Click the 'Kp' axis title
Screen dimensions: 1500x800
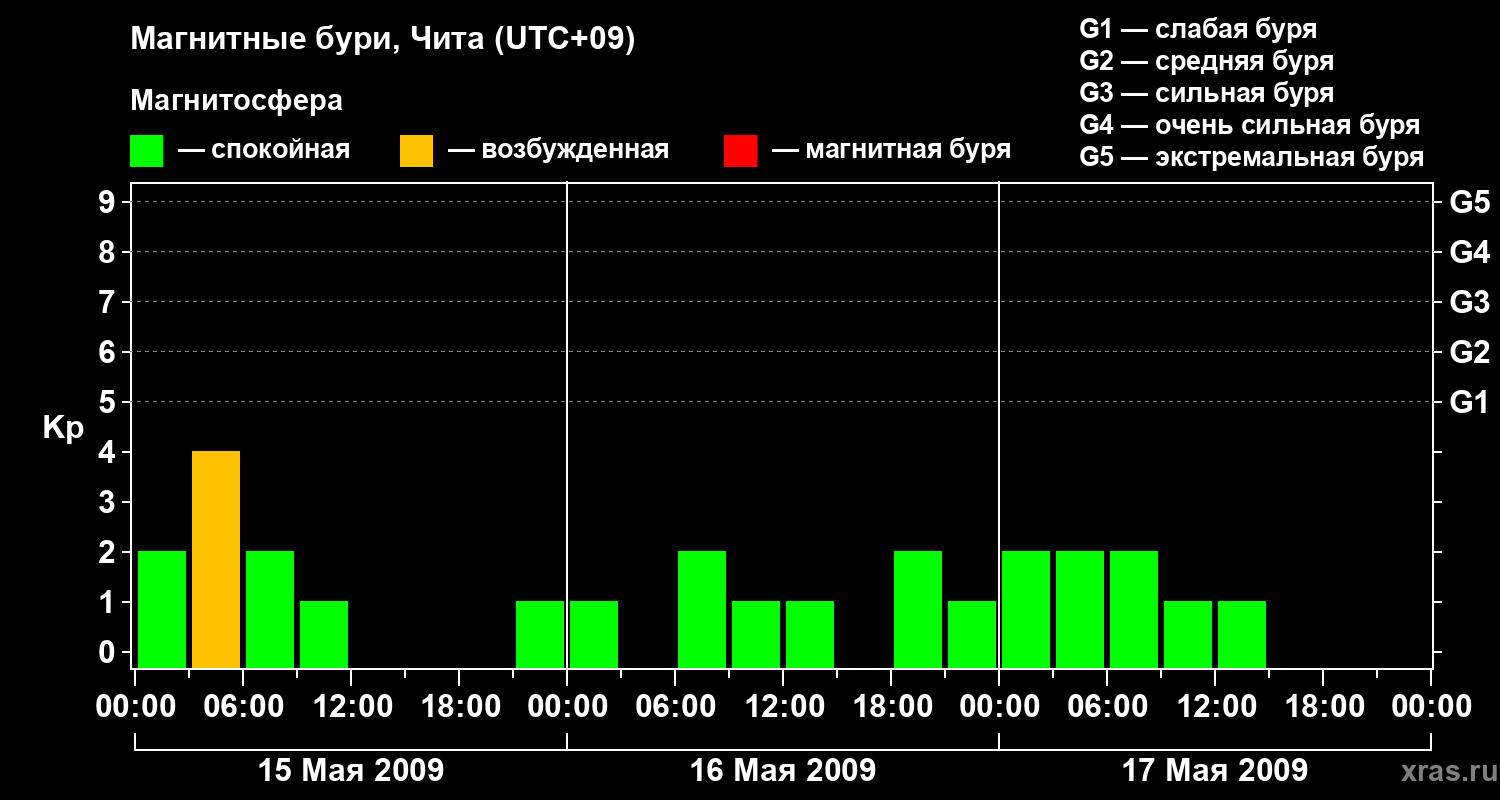(64, 428)
